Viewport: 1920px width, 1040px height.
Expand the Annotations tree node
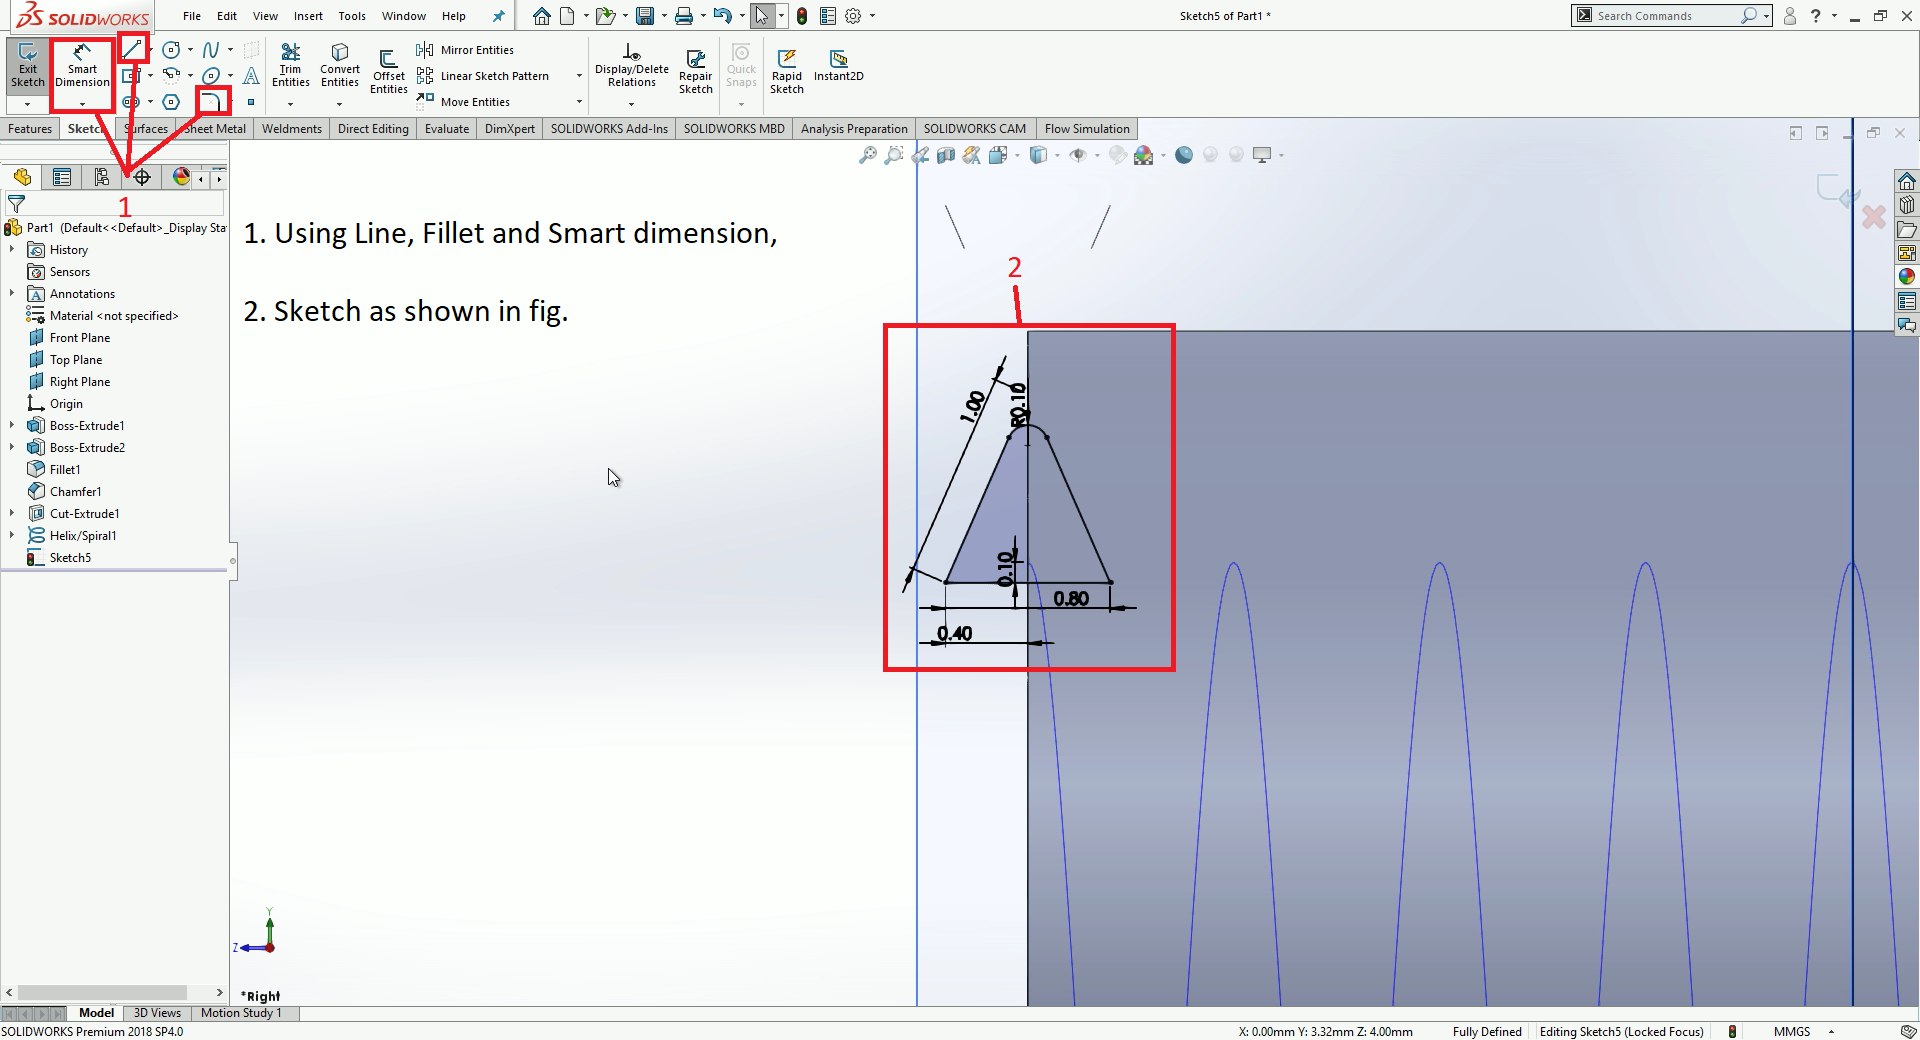click(12, 294)
